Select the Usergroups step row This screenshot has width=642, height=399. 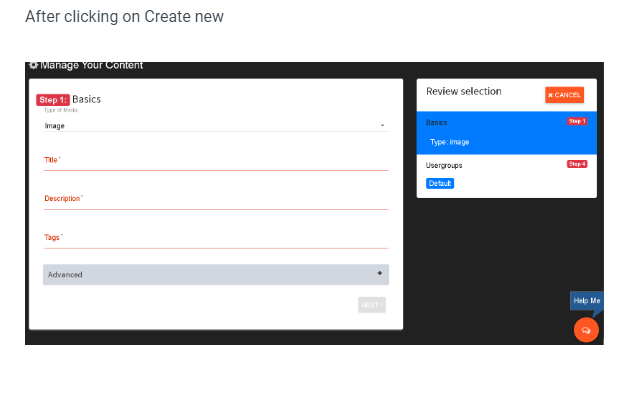[x=506, y=176]
